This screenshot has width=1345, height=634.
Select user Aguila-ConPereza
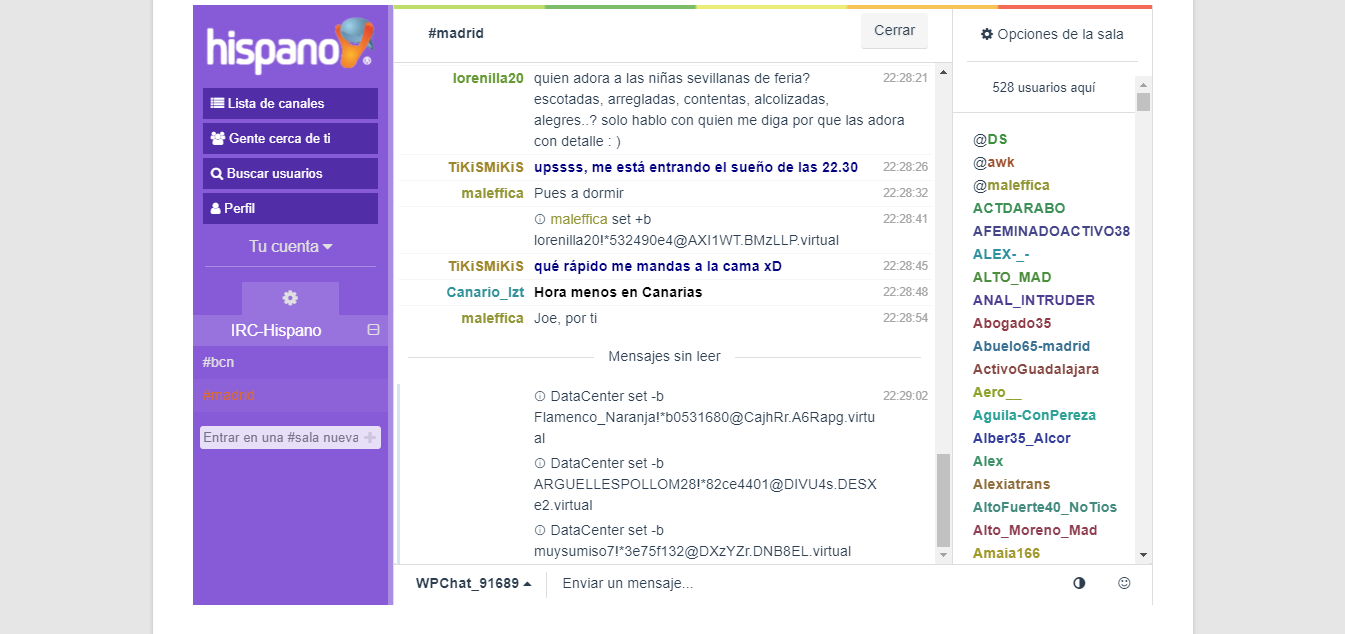[x=1034, y=415]
